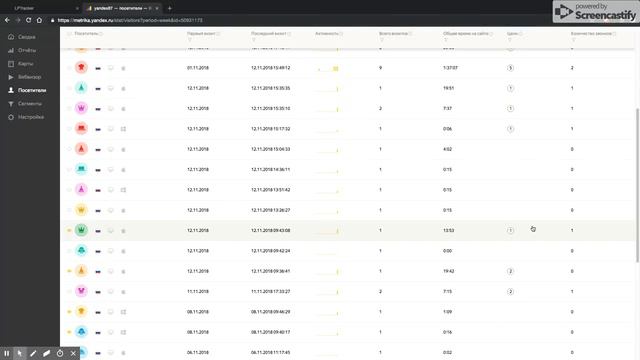This screenshot has height=360, width=640.
Task: Click the browser forward arrow
Action: [18, 20]
